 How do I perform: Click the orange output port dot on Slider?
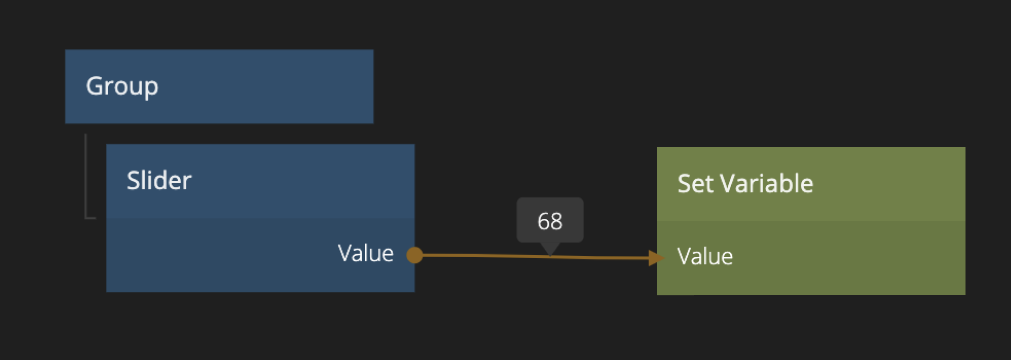coord(415,255)
